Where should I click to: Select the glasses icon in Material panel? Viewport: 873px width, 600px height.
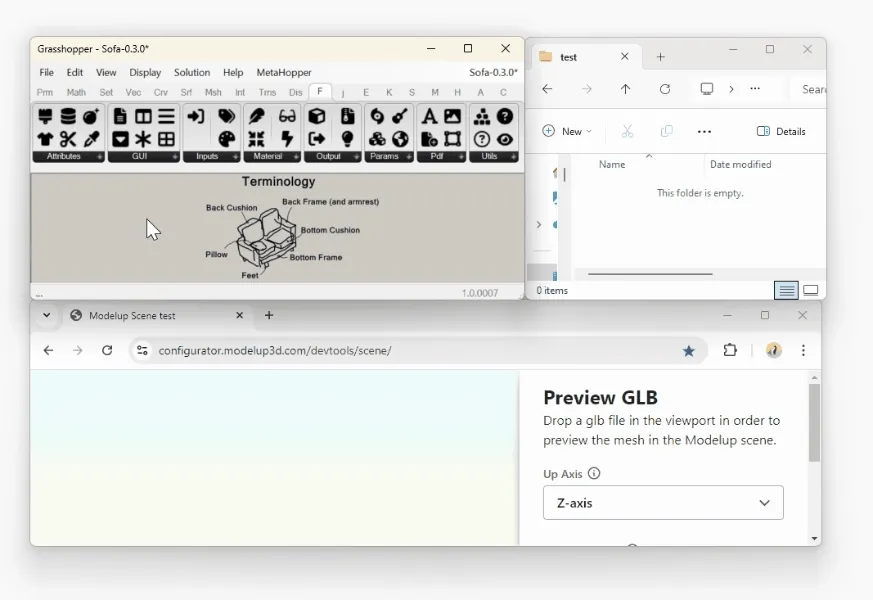(x=287, y=116)
